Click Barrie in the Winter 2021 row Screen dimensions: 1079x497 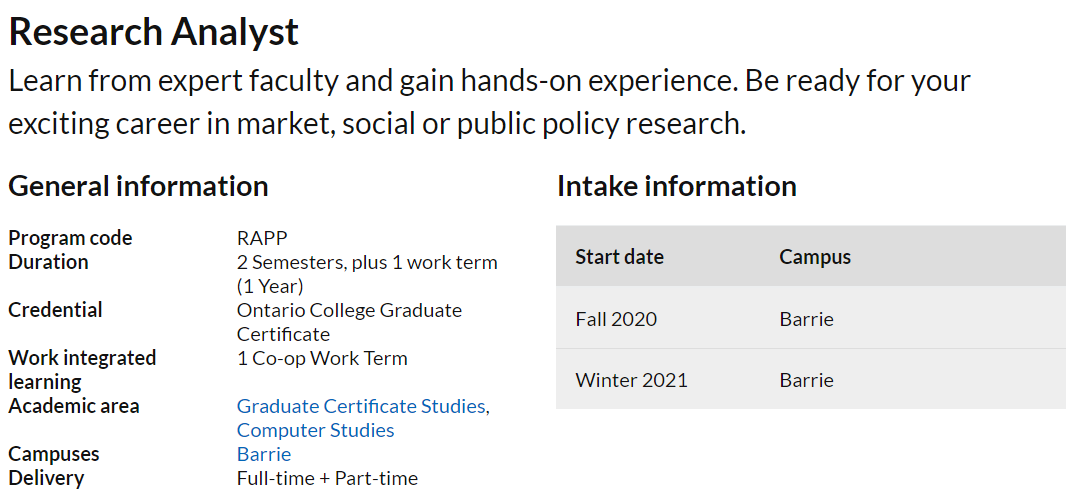(806, 380)
